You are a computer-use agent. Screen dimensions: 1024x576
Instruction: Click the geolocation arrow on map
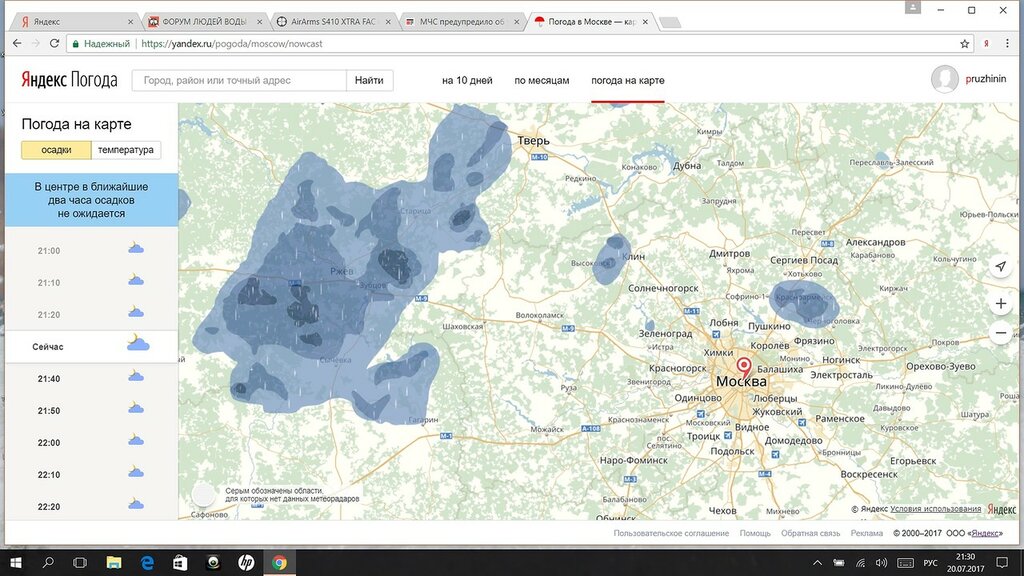(1001, 266)
